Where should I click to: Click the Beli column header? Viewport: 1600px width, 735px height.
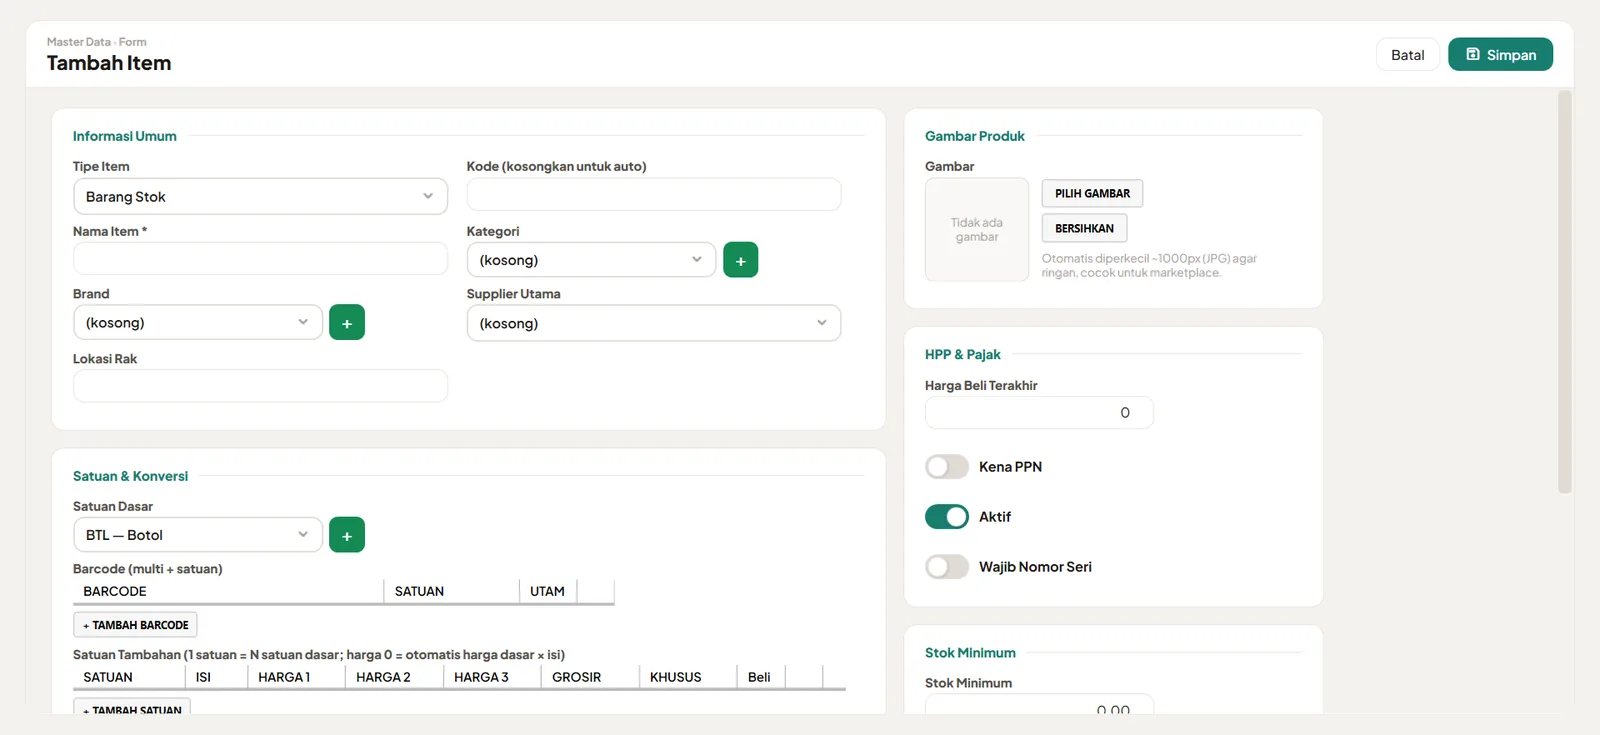tap(759, 678)
